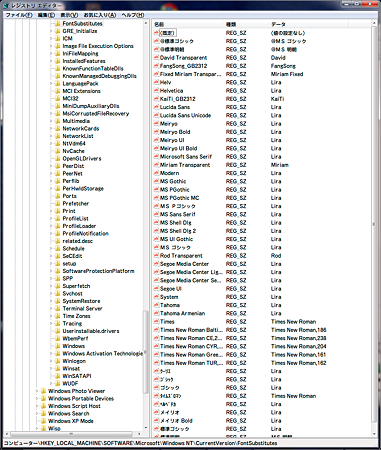Click the string value icon for Modern
The height and width of the screenshot is (450, 381).
(x=156, y=173)
